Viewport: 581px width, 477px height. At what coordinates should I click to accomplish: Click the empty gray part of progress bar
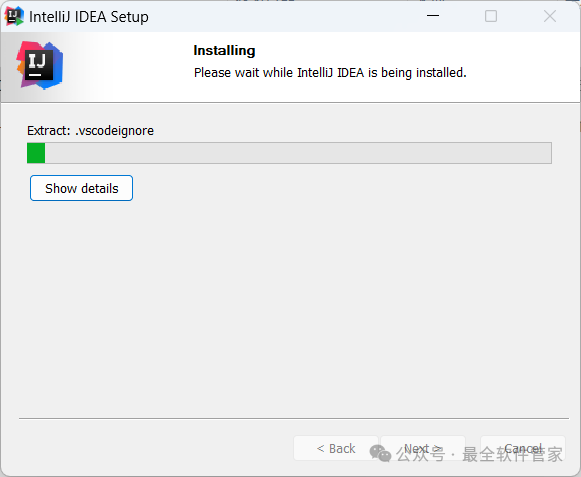point(298,153)
